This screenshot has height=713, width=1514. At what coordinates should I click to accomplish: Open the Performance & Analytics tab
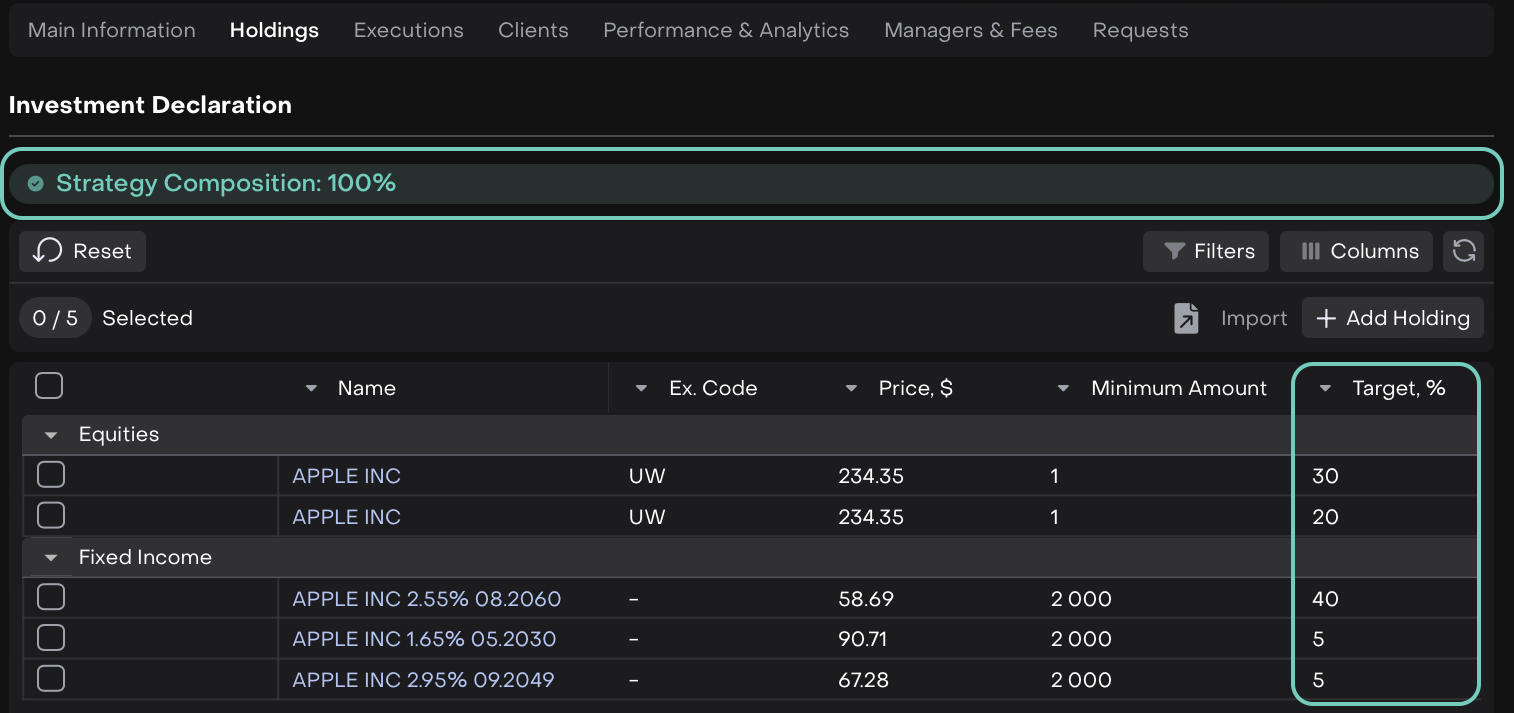726,30
